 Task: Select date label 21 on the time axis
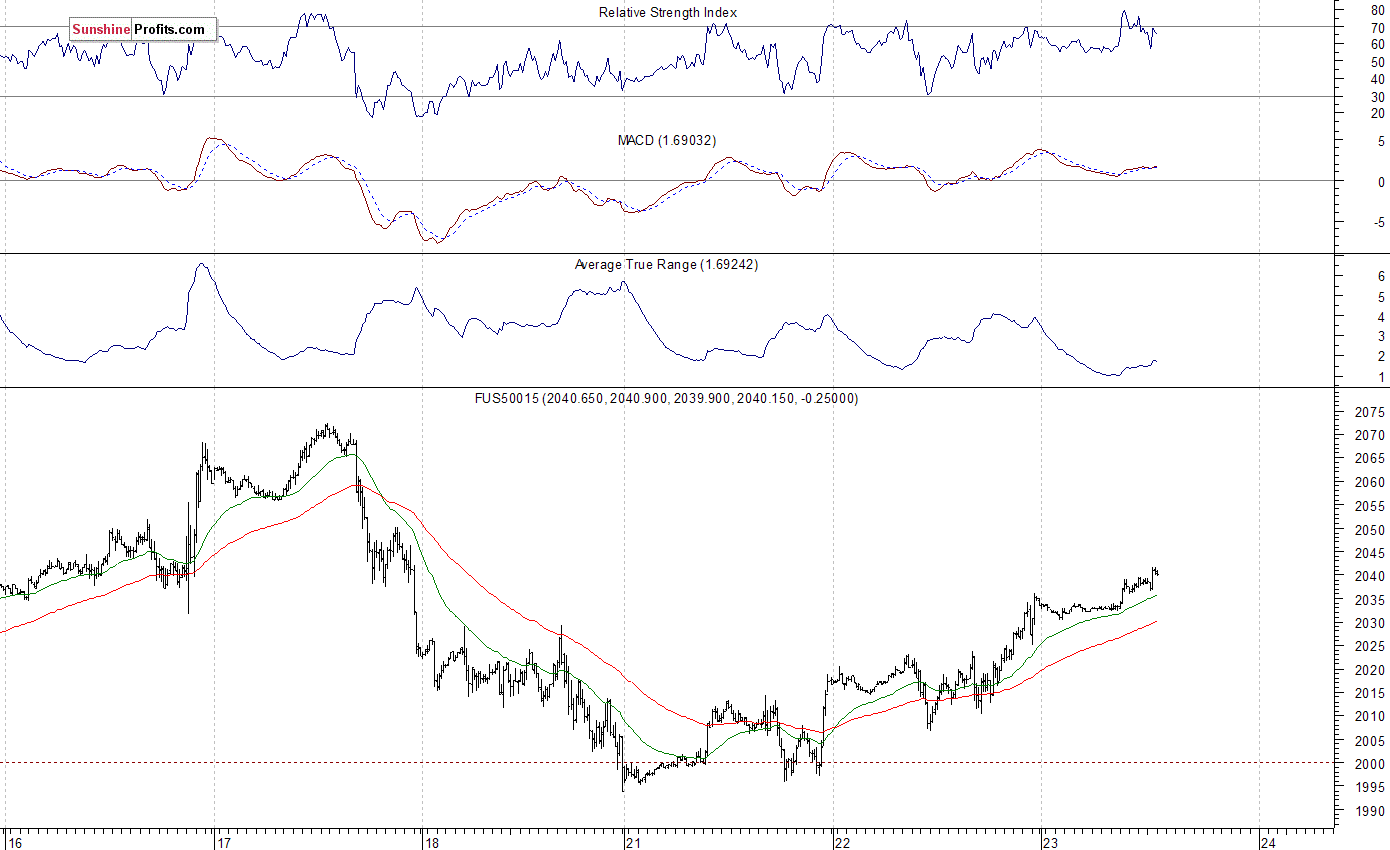pos(634,842)
